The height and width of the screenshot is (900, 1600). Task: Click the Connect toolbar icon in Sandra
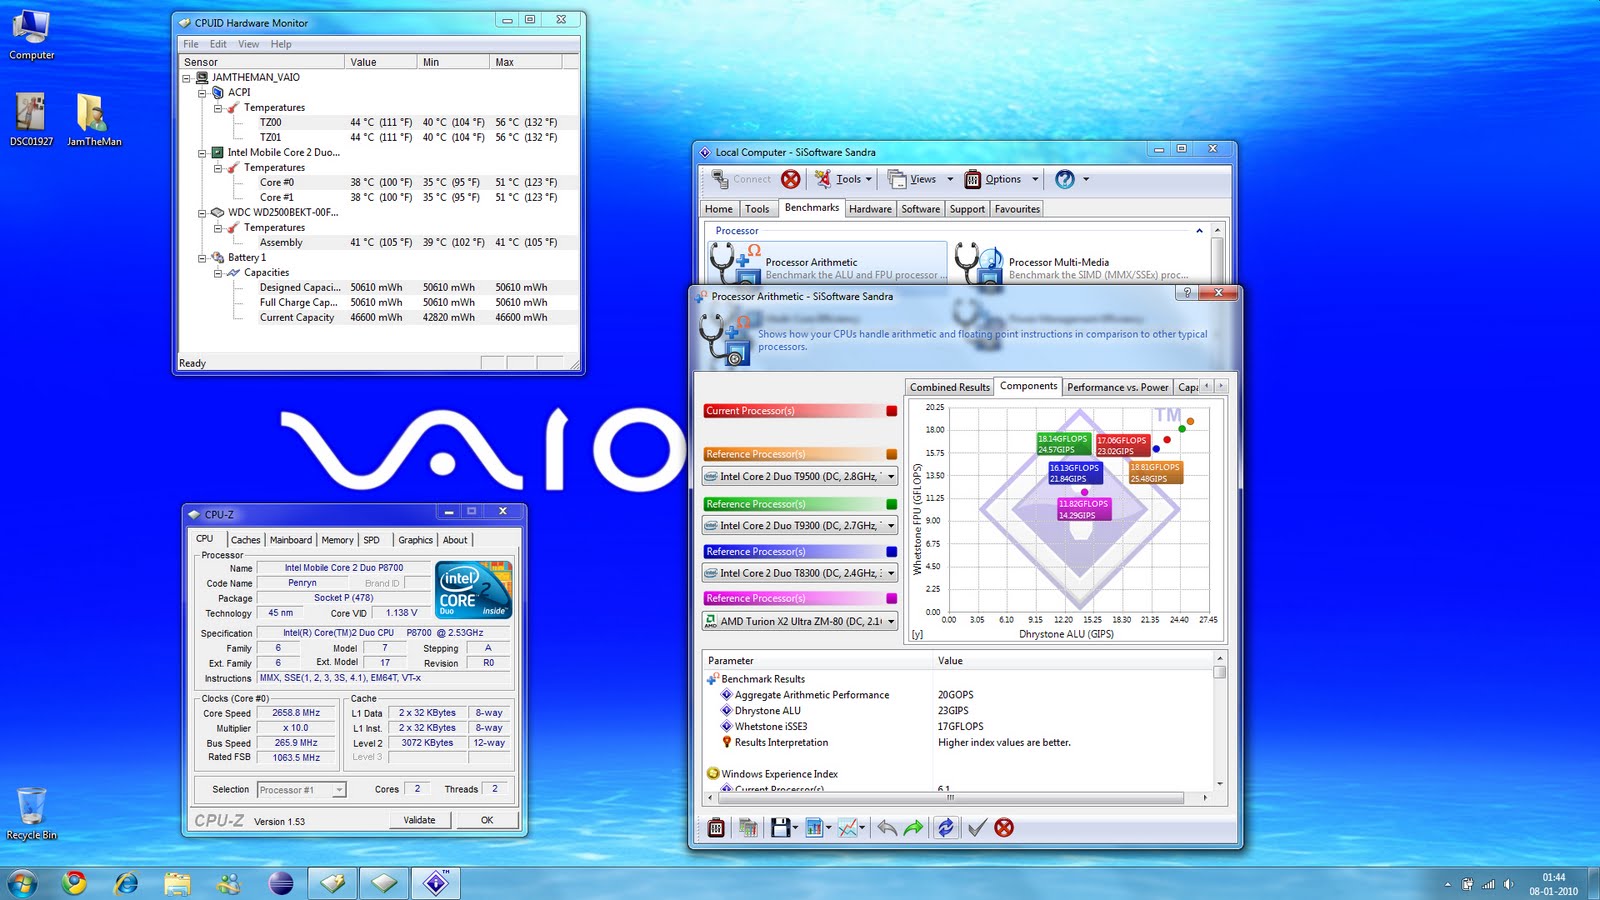[x=741, y=179]
